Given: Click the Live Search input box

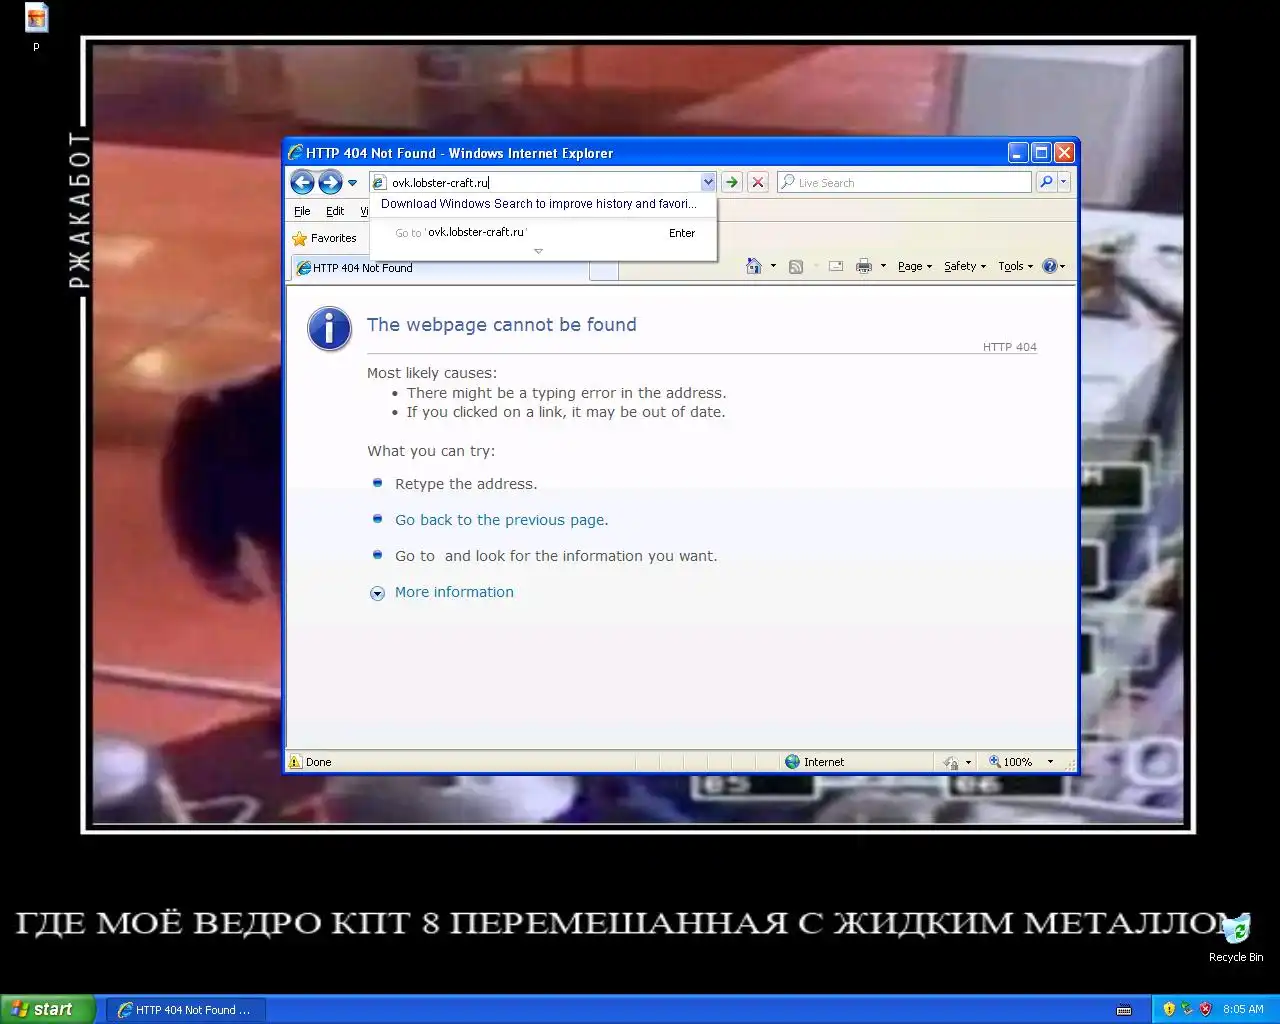Looking at the screenshot, I should coord(904,182).
